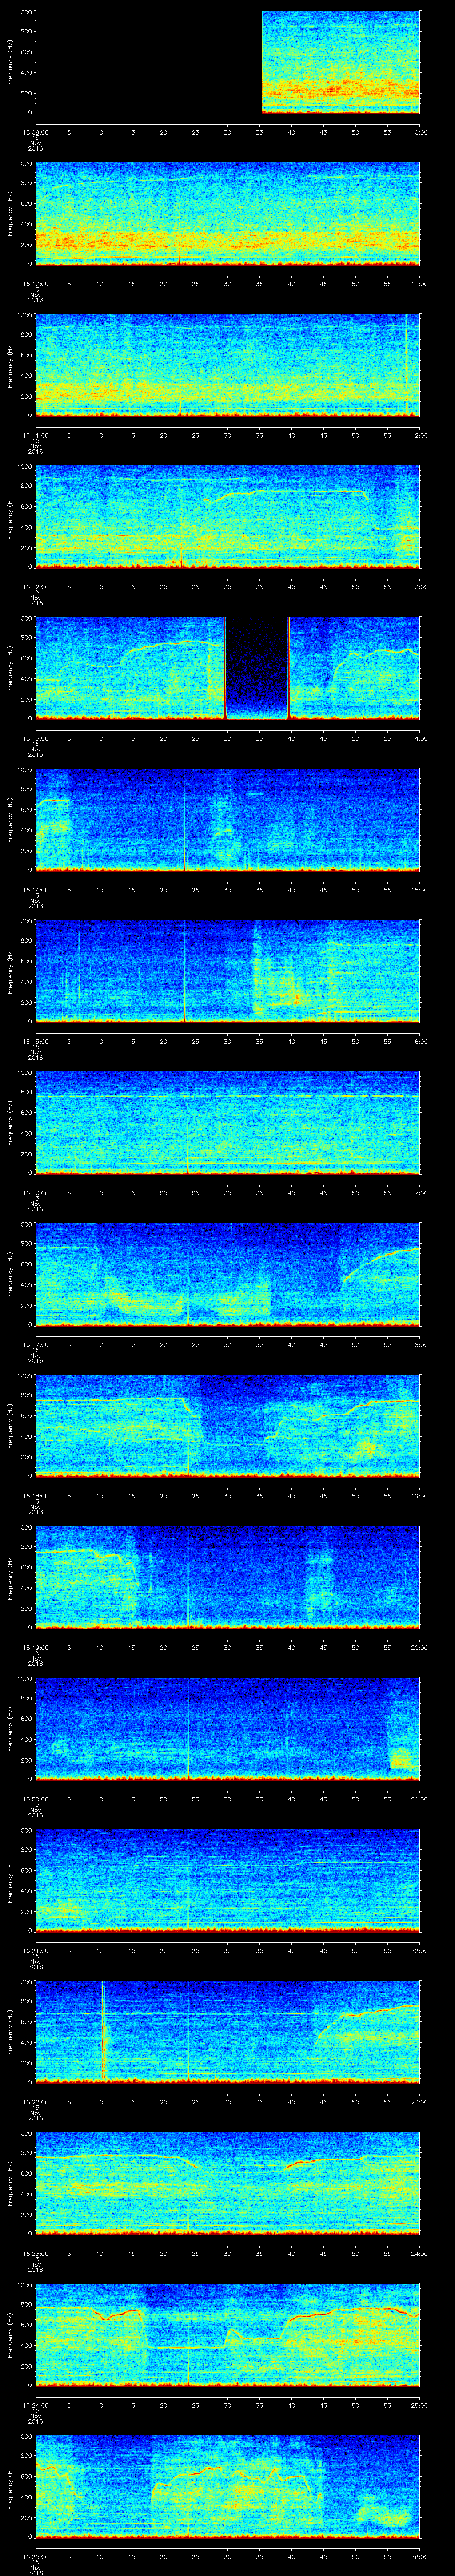Click the 15:10:00 start time label
The image size is (455, 2576).
pos(35,284)
